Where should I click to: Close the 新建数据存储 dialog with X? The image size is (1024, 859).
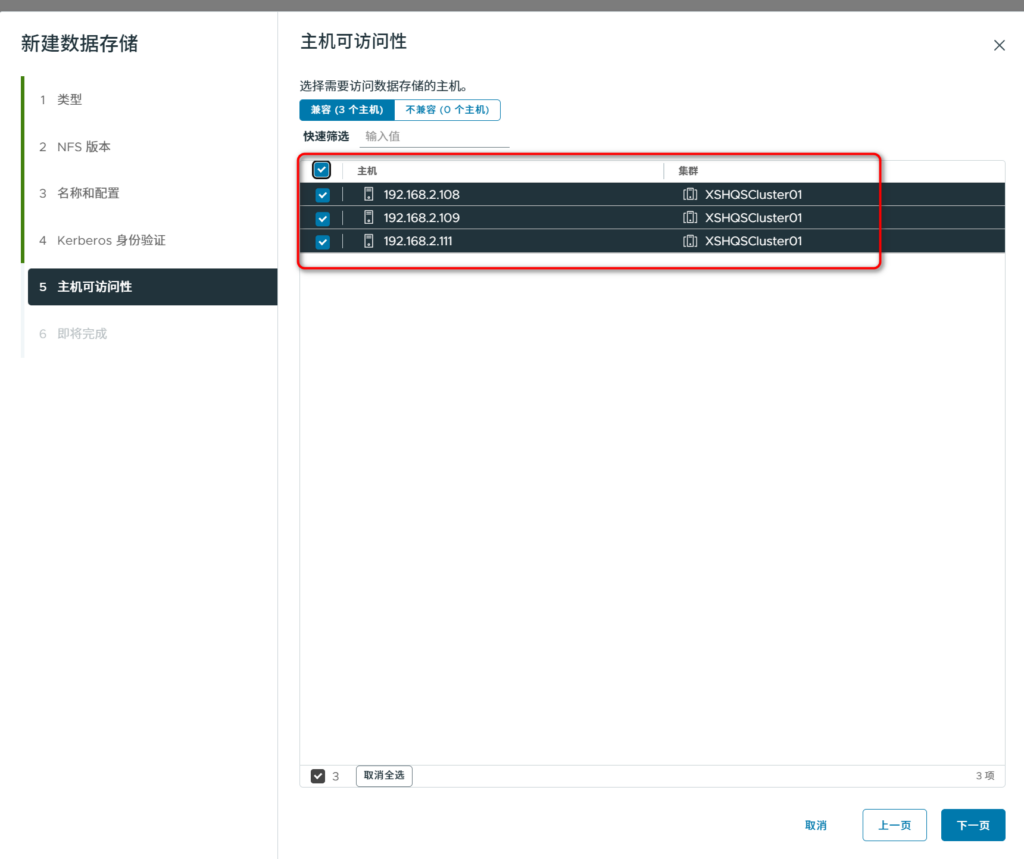coord(998,45)
